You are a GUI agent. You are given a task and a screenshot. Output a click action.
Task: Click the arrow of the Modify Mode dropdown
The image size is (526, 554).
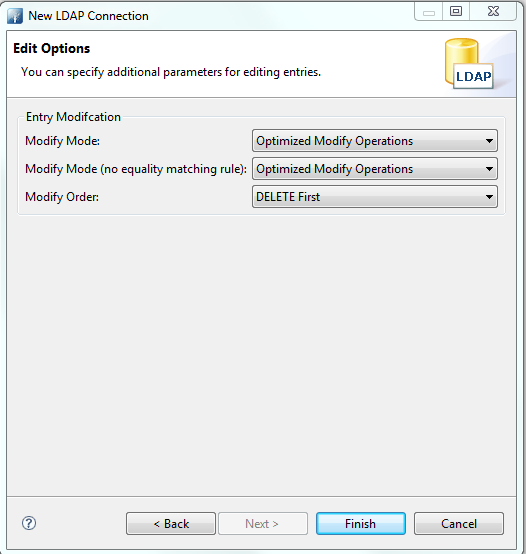[489, 141]
